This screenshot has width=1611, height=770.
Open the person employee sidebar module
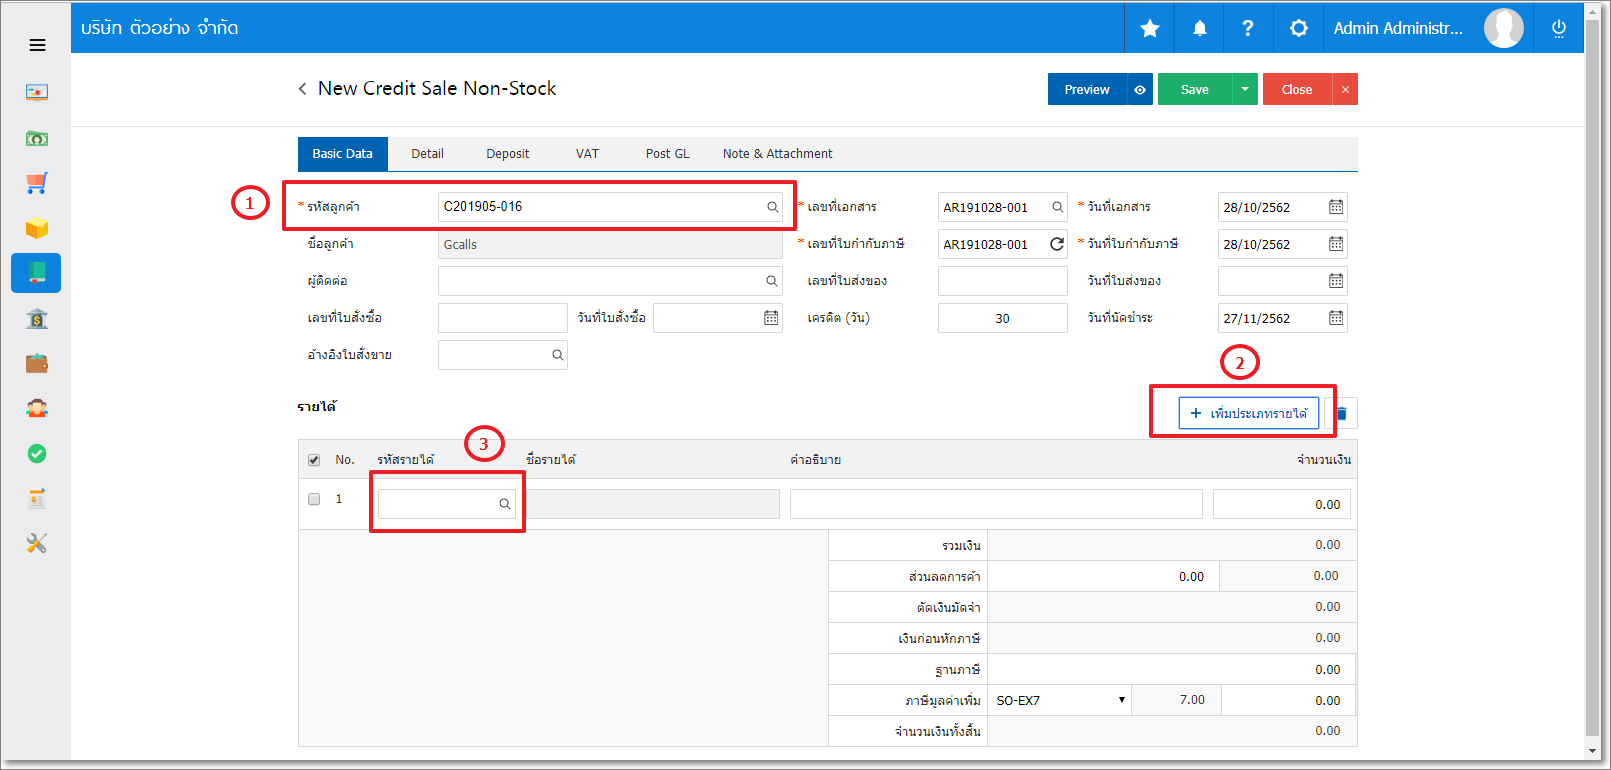[x=37, y=408]
